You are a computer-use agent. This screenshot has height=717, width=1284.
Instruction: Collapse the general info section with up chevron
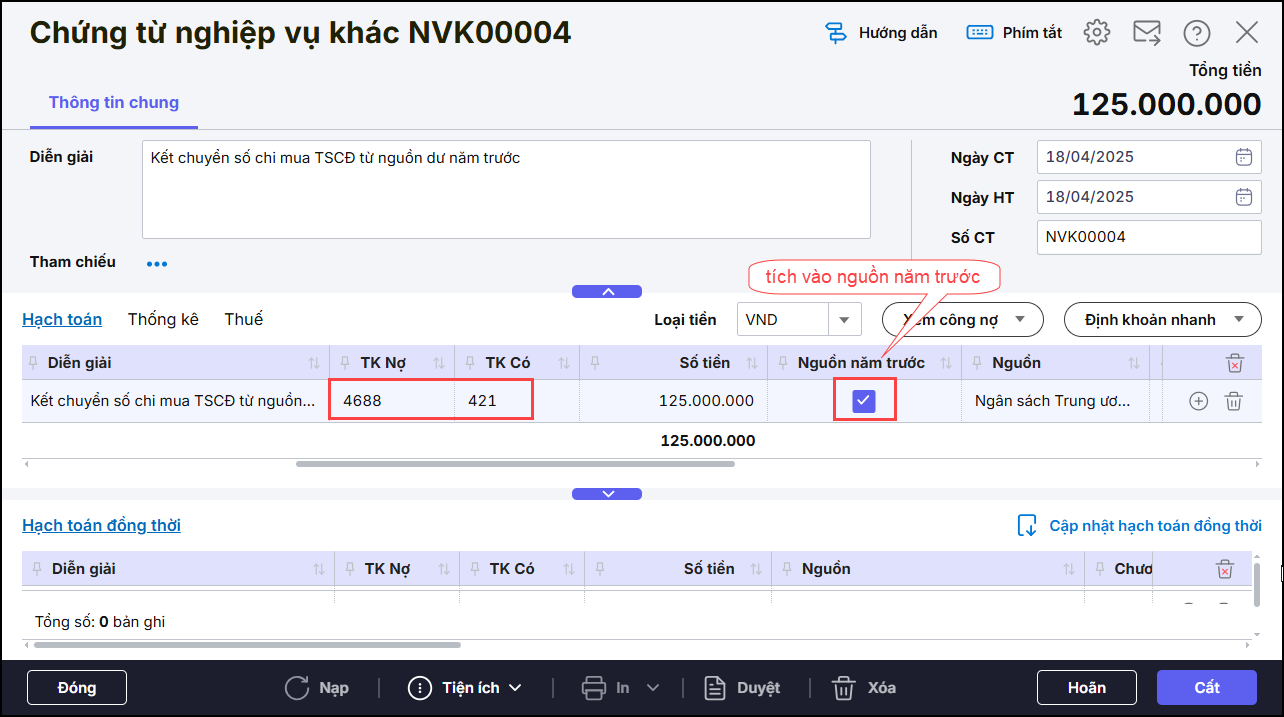tap(607, 292)
